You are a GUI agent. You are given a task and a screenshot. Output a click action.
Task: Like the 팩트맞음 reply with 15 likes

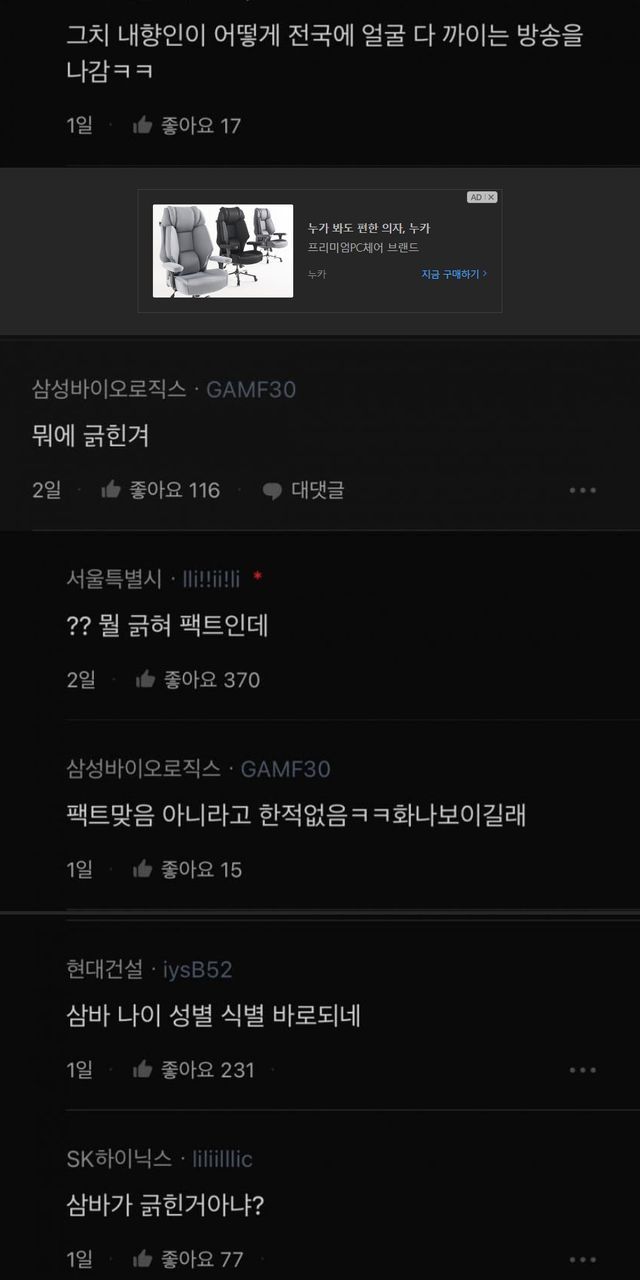[x=142, y=869]
